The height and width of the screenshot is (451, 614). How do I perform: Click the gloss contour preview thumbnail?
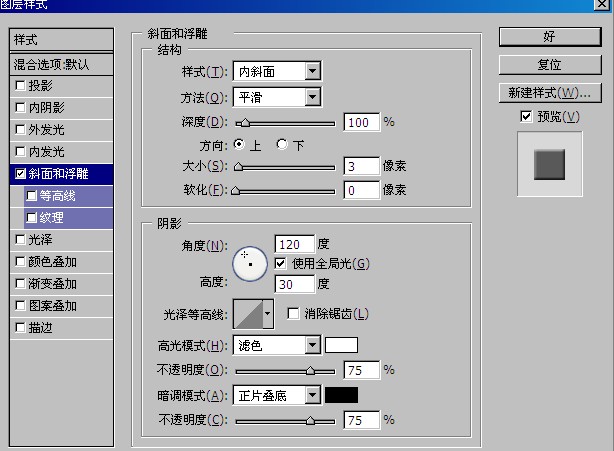[248, 314]
